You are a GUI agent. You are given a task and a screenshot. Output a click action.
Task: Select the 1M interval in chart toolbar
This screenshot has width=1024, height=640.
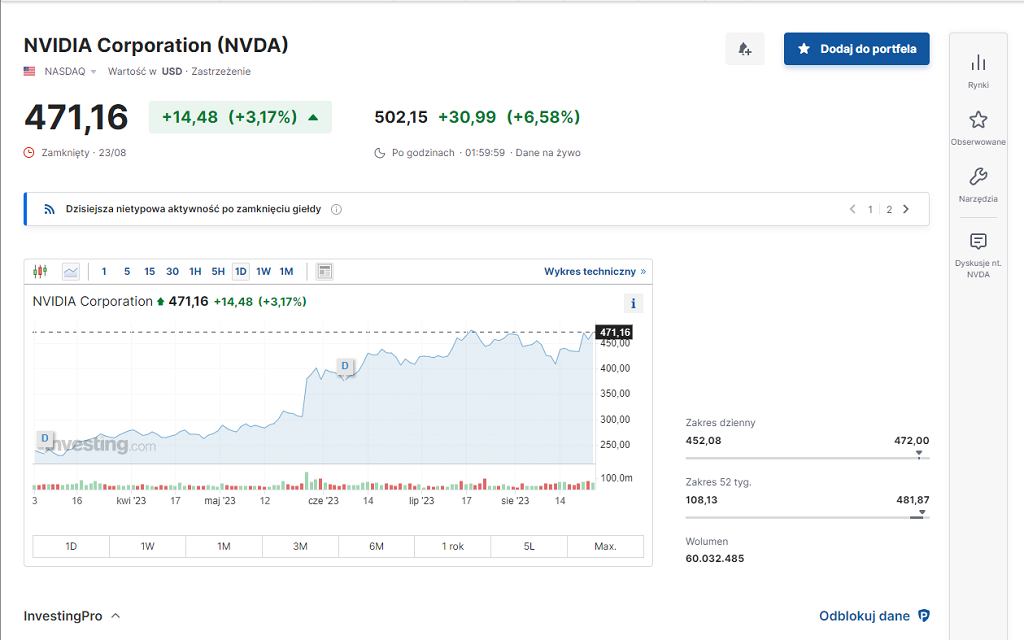[287, 271]
